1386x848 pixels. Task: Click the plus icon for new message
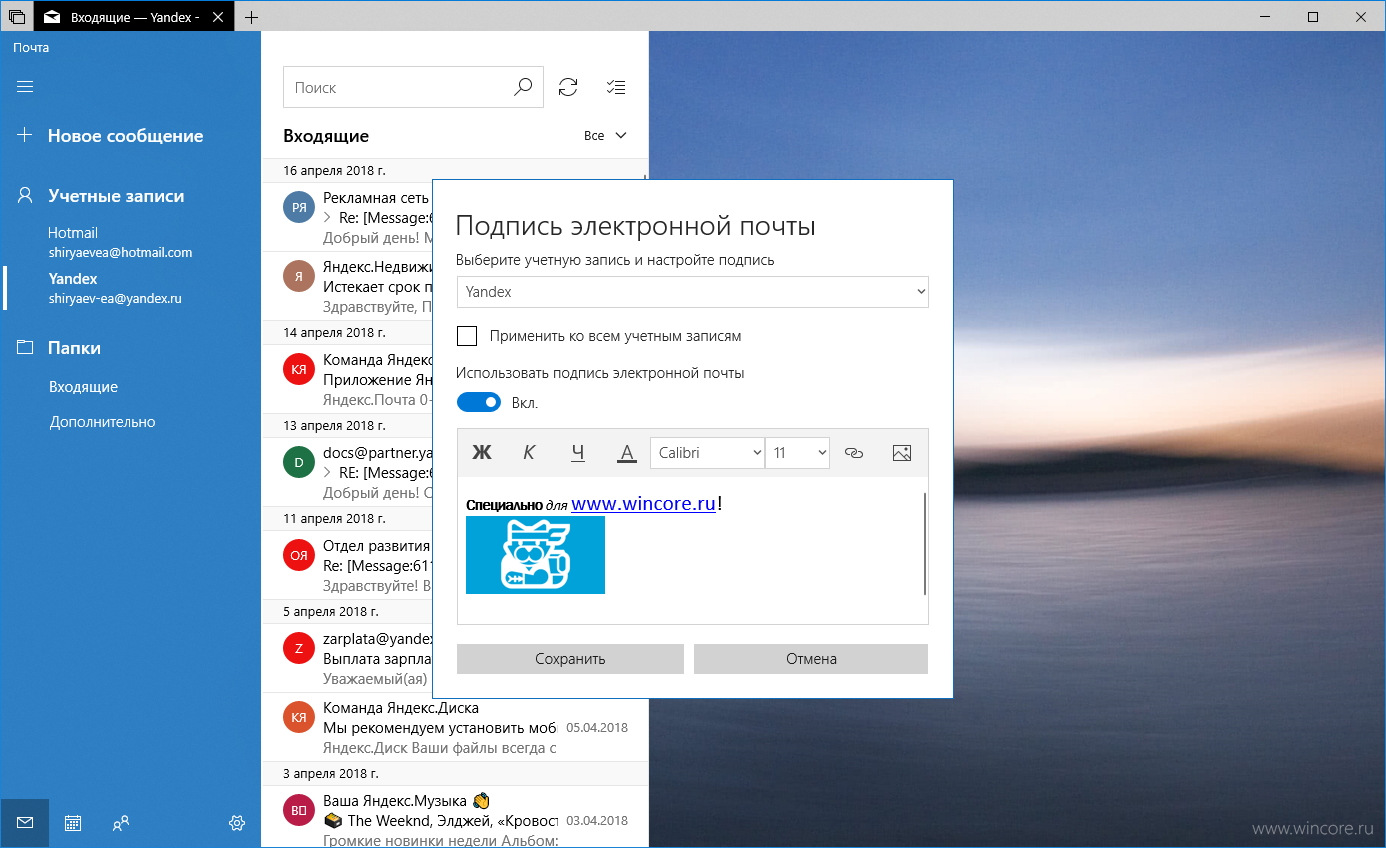pyautogui.click(x=25, y=136)
